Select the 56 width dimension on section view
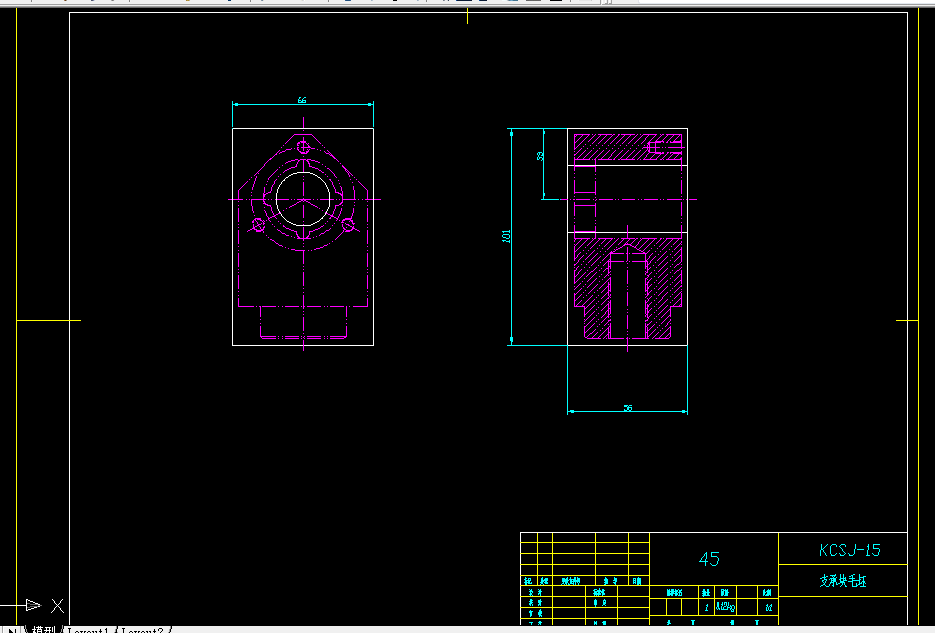The image size is (935, 633). [628, 408]
